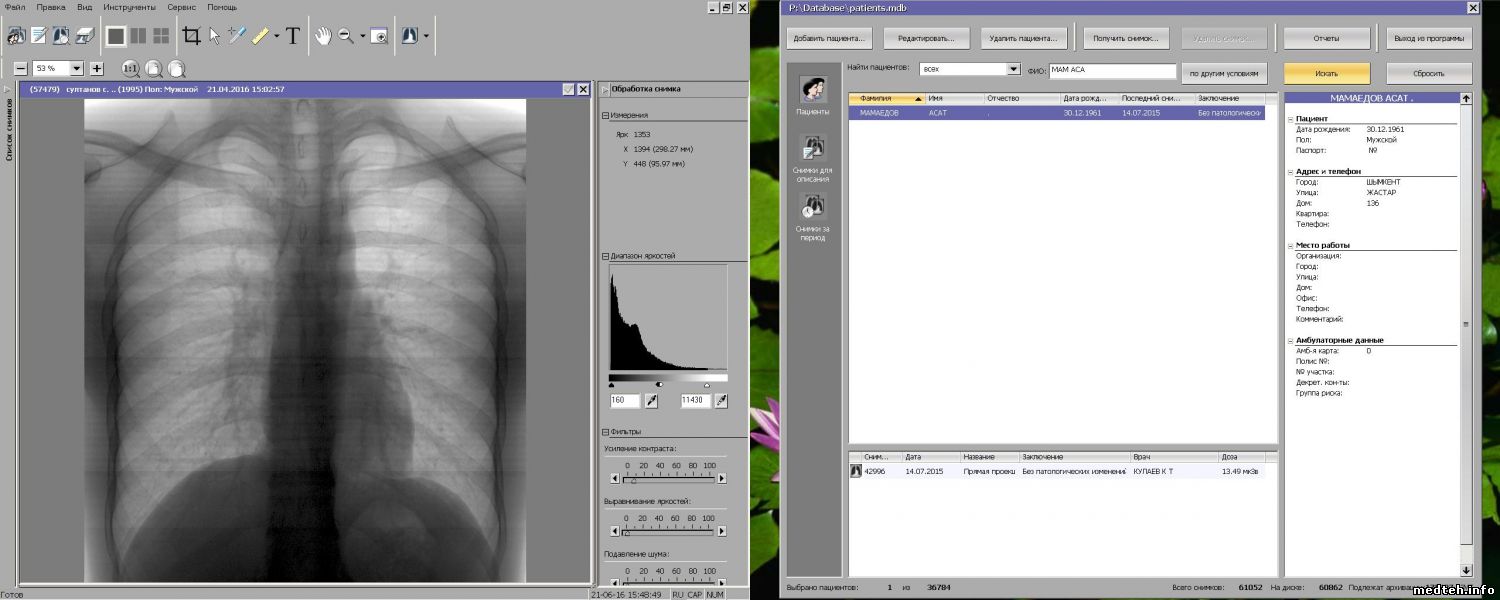Pick the arrow pointer tool
The height and width of the screenshot is (600, 1500).
coord(214,36)
